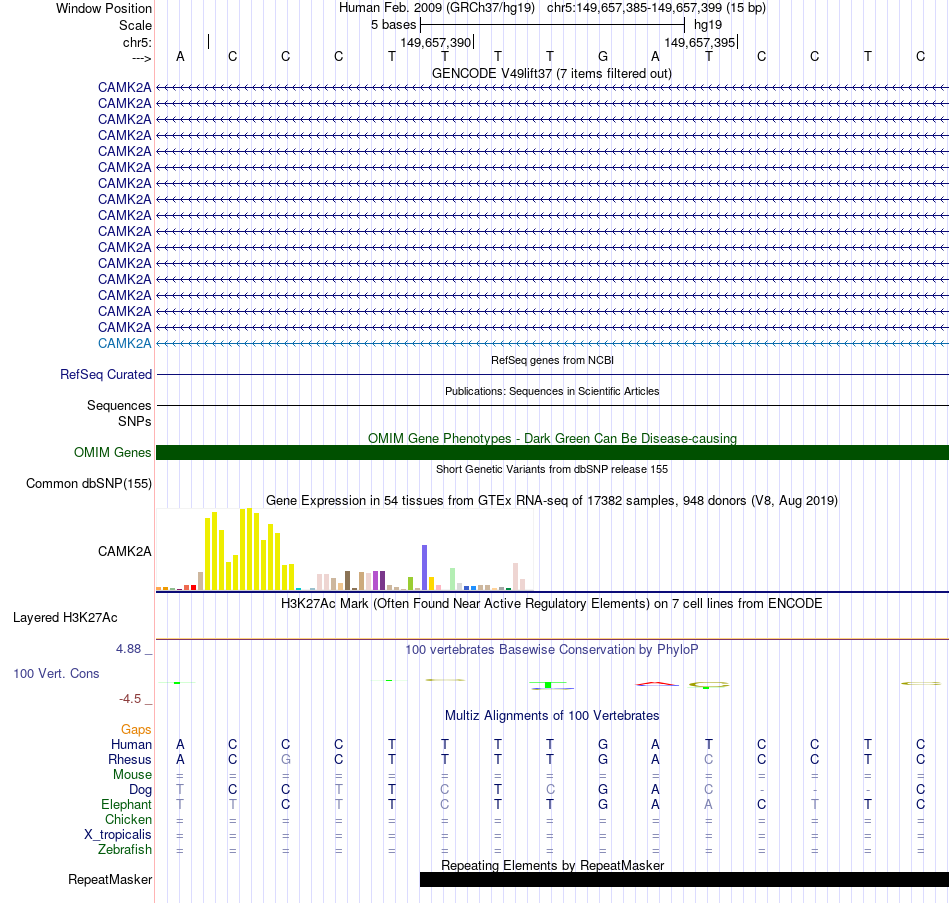Select the Rhesus alignment row label
This screenshot has height=903, width=950.
130,759
